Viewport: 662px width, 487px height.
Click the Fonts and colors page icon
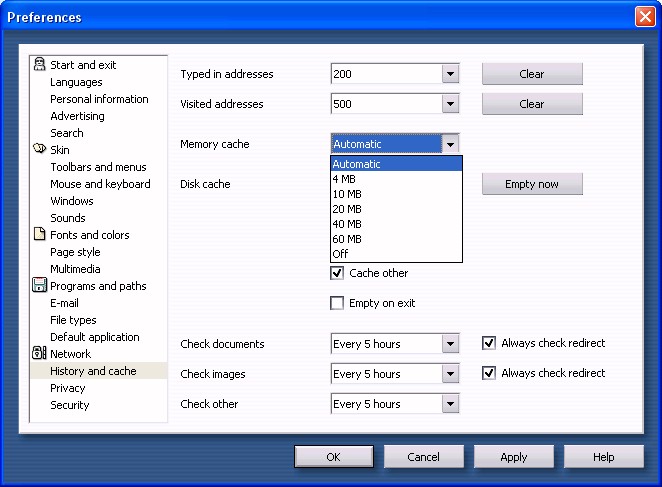[x=39, y=235]
